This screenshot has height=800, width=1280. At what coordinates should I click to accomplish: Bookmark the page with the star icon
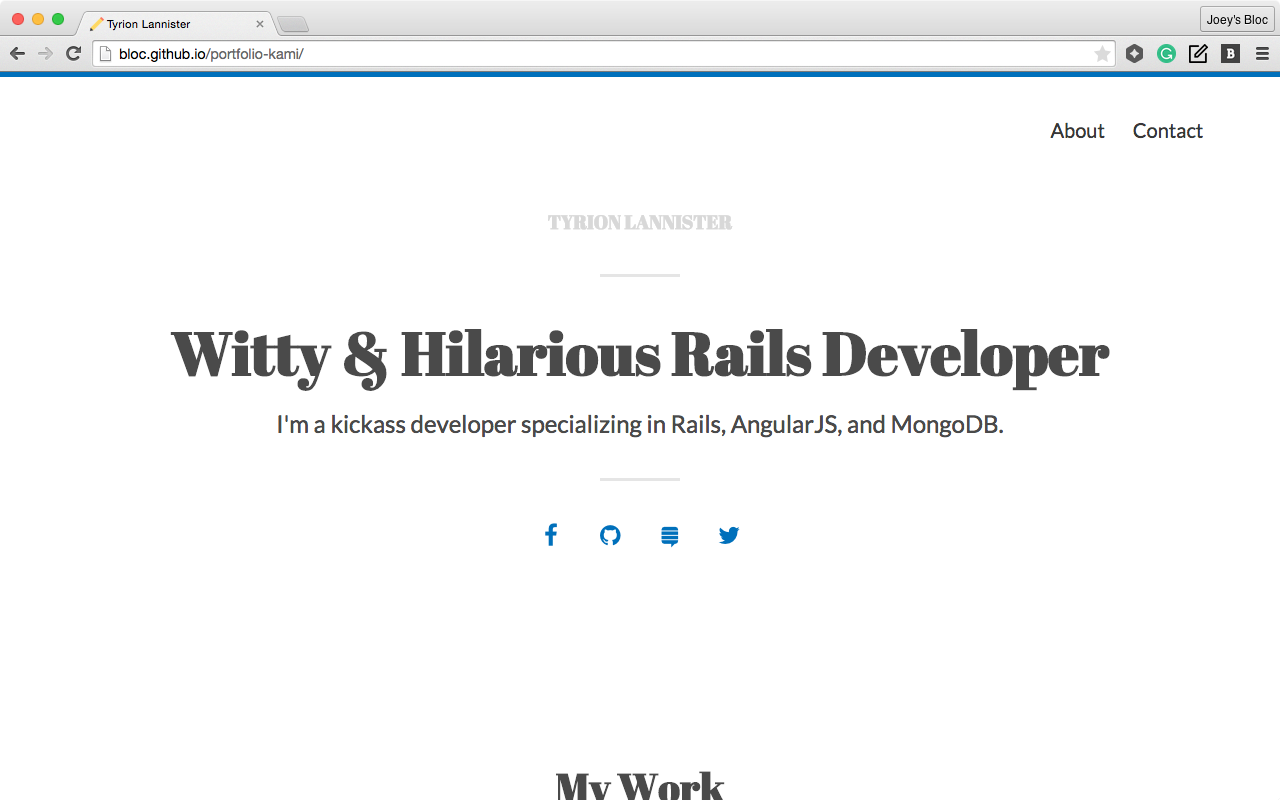coord(1102,54)
